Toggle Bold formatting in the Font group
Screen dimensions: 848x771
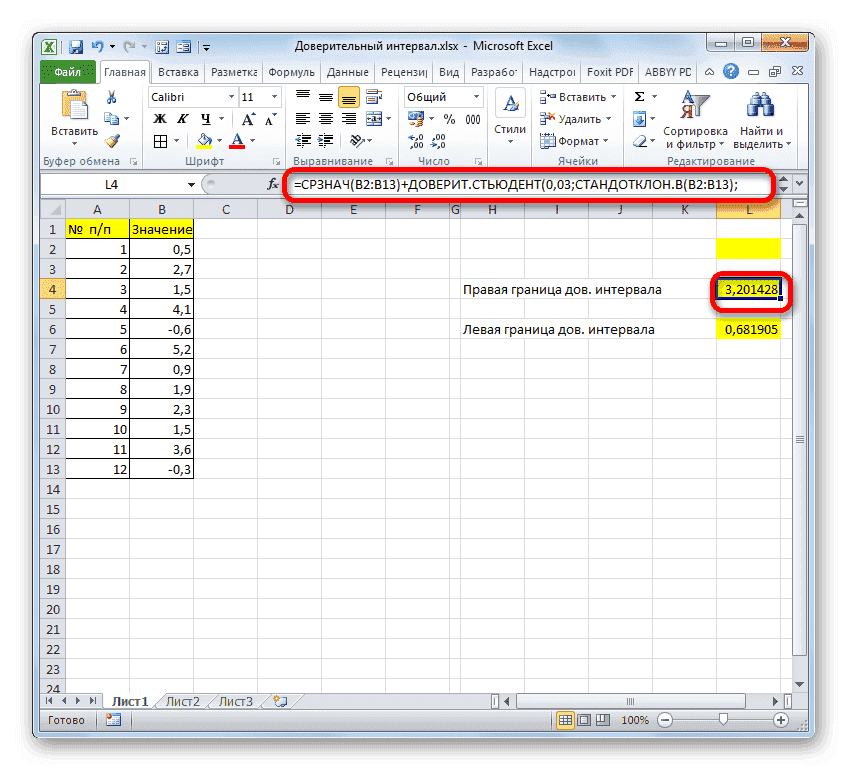[158, 118]
